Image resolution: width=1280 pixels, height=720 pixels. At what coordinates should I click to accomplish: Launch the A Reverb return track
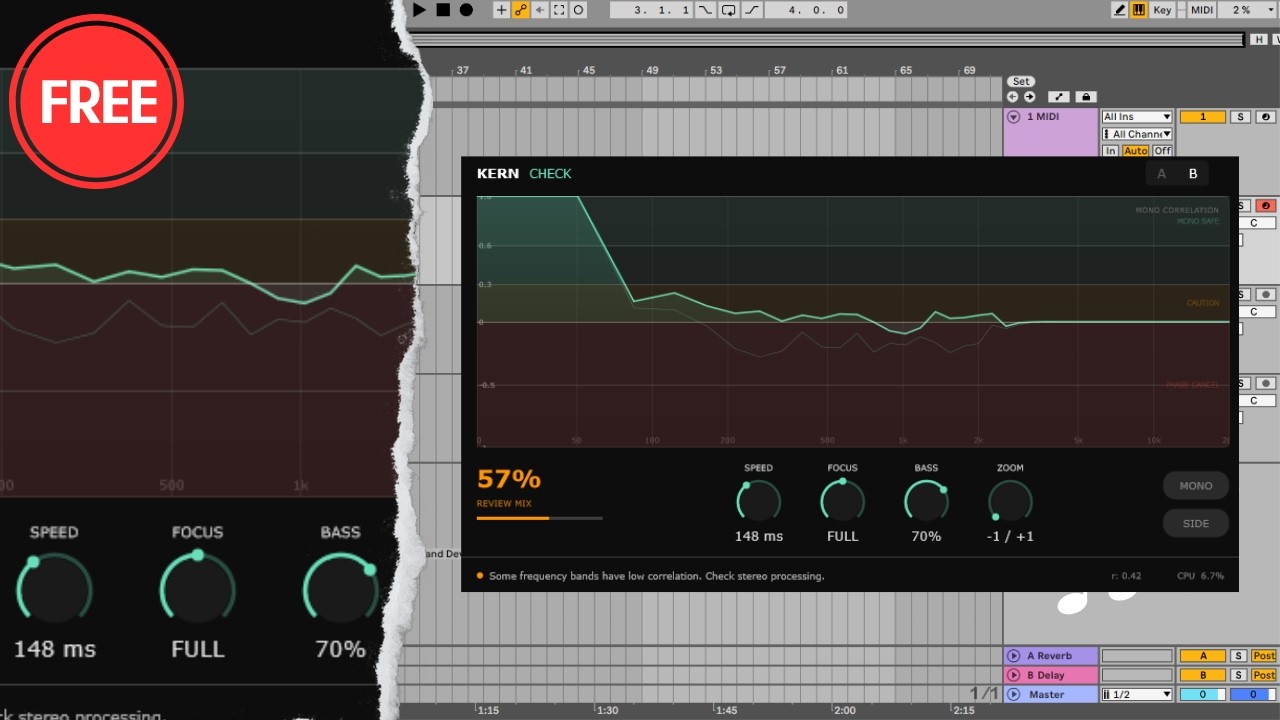pyautogui.click(x=1013, y=656)
